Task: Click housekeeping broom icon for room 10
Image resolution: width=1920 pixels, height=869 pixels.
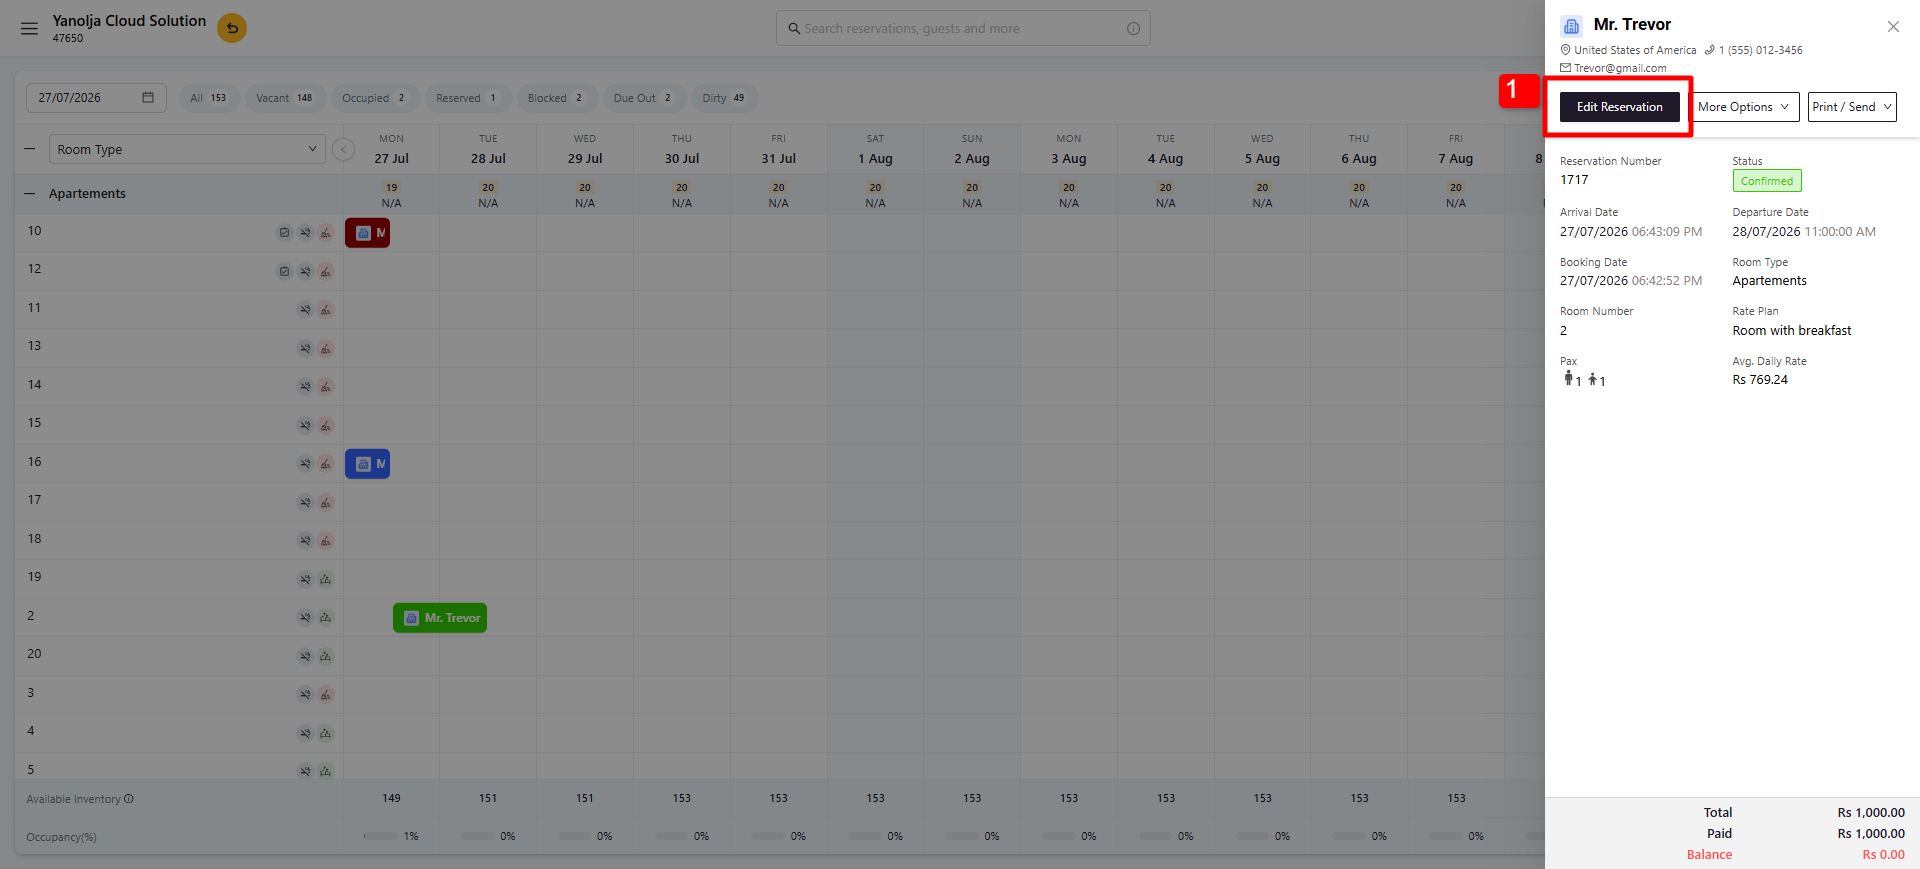Action: 326,232
